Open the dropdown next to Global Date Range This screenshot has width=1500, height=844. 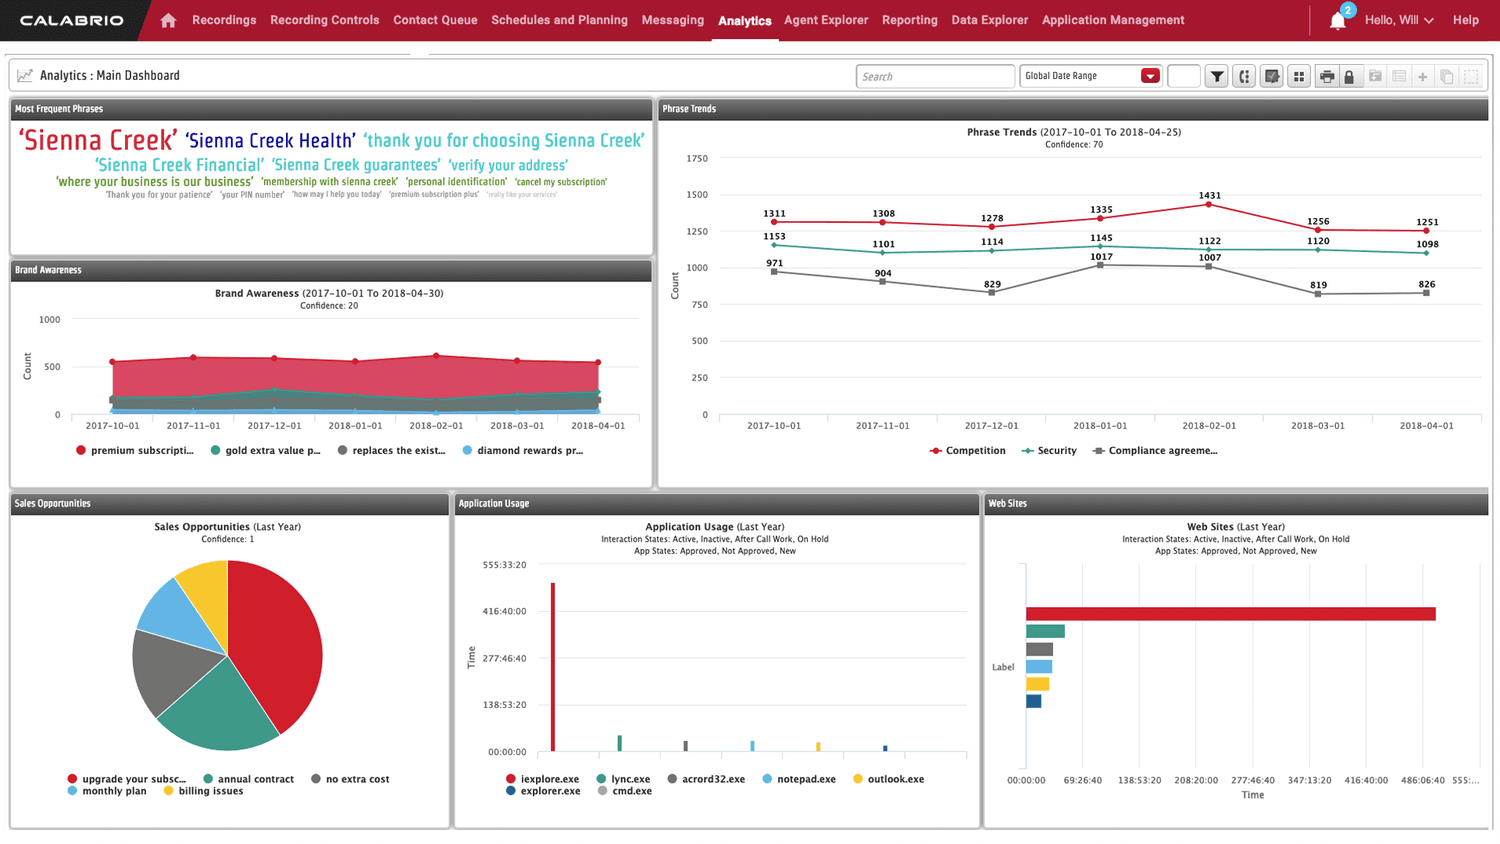1151,75
